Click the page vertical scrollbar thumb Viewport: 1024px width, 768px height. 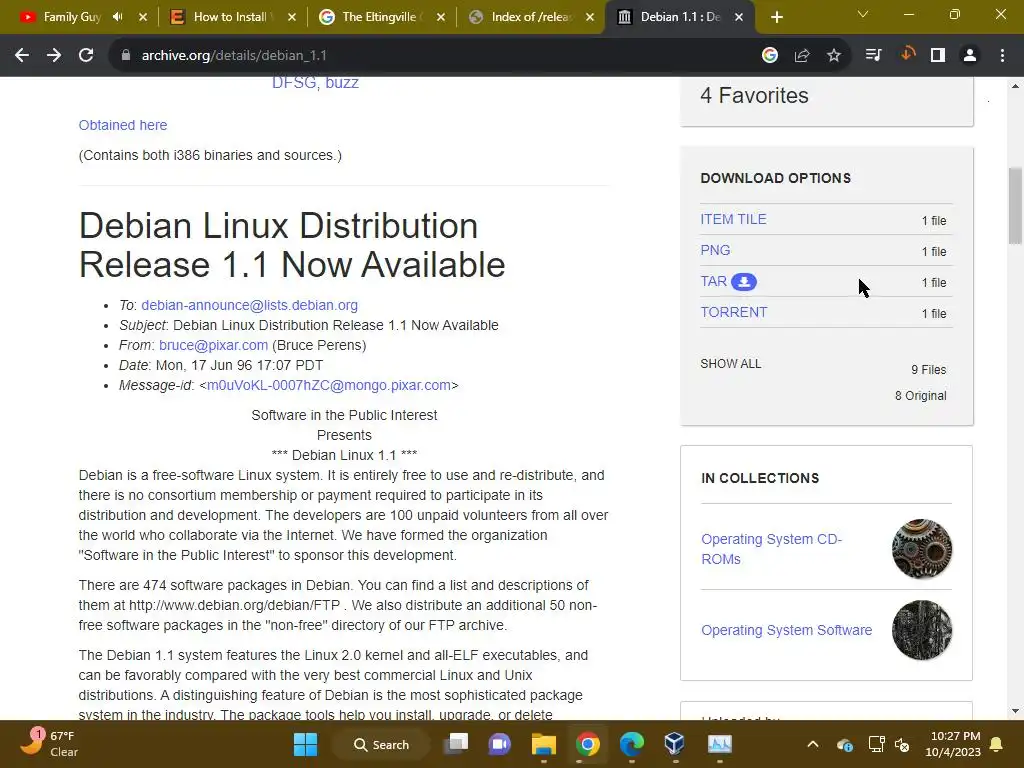pyautogui.click(x=1014, y=206)
